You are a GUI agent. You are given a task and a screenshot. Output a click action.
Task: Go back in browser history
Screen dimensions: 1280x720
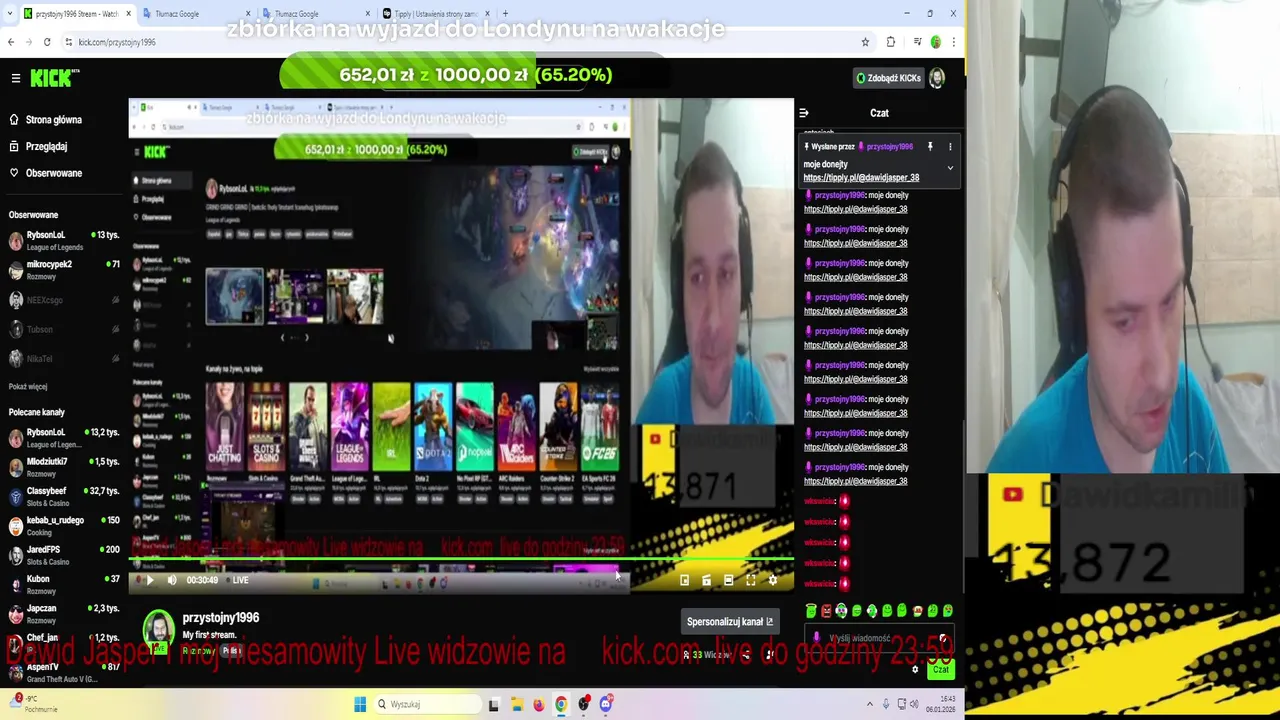click(11, 42)
